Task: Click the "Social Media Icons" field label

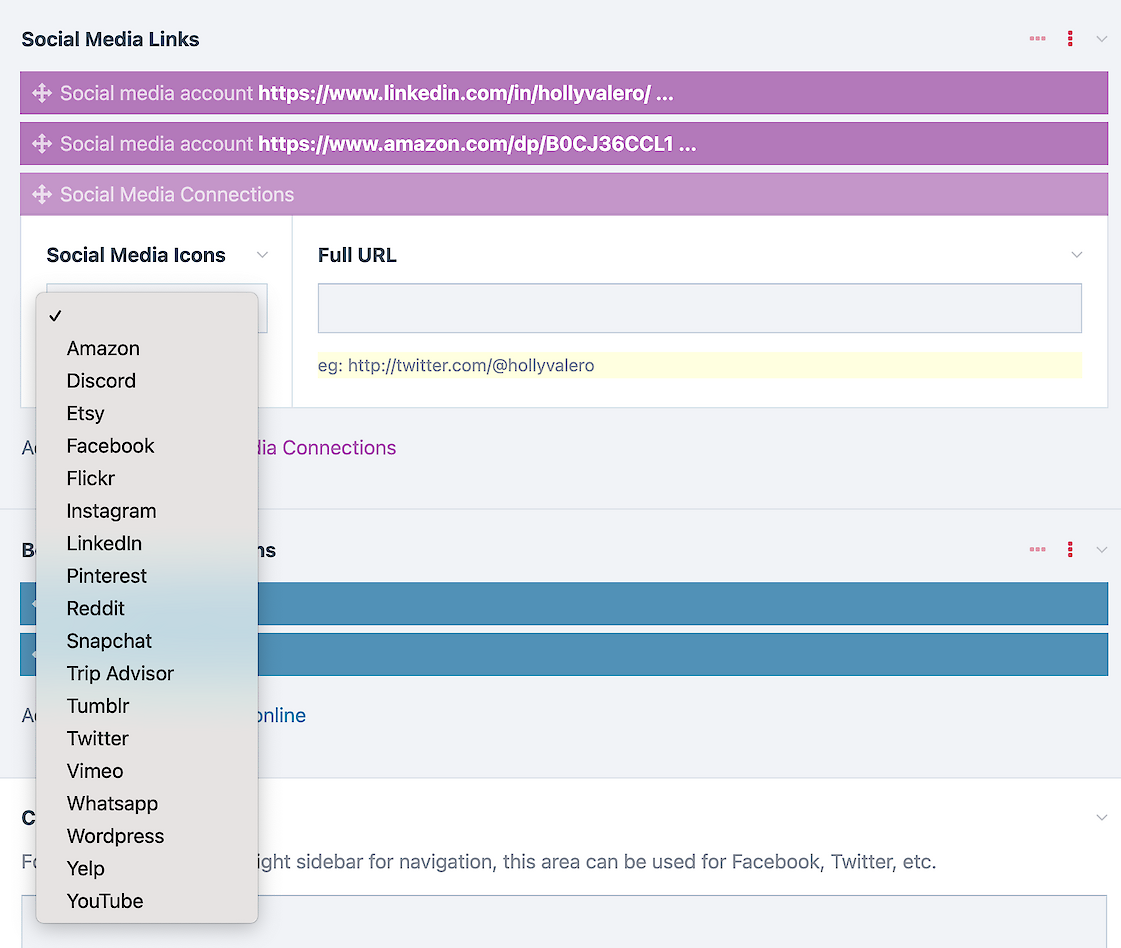Action: click(136, 255)
